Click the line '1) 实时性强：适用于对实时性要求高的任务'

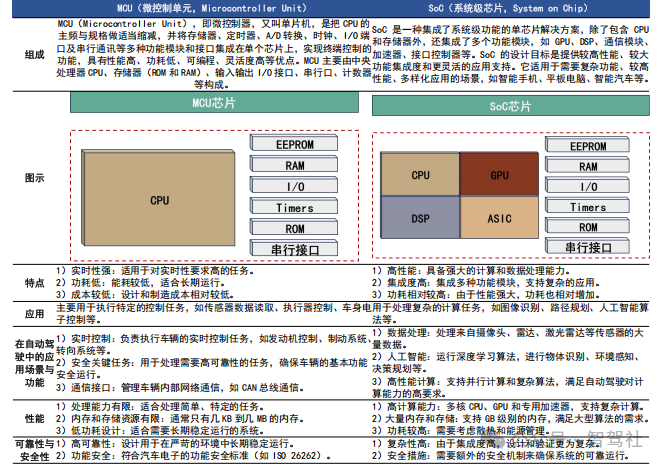155,271
